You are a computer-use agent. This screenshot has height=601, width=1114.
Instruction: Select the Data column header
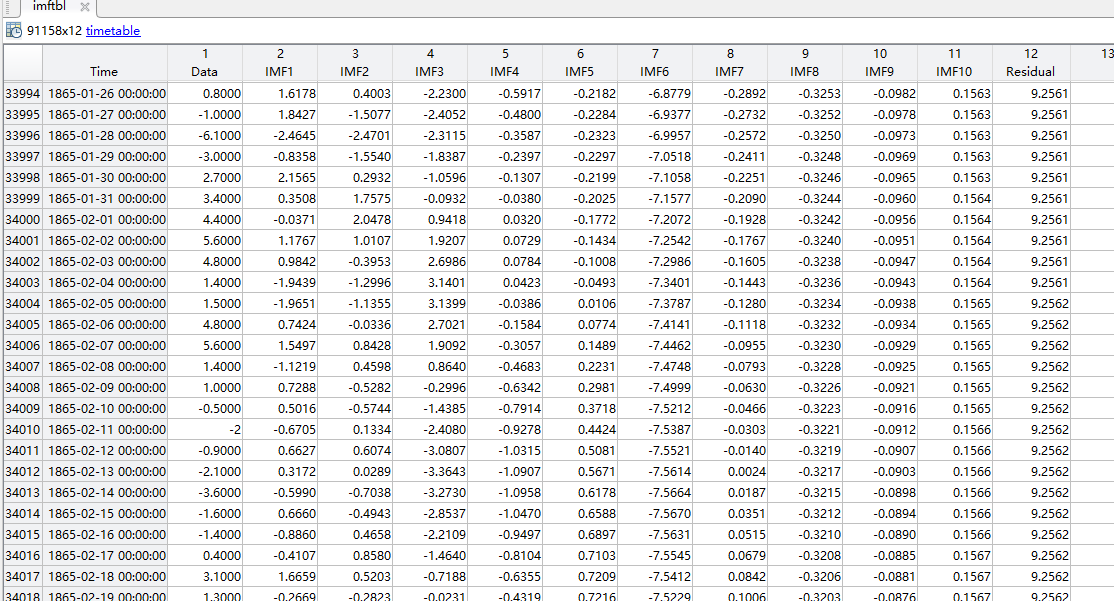tap(204, 71)
